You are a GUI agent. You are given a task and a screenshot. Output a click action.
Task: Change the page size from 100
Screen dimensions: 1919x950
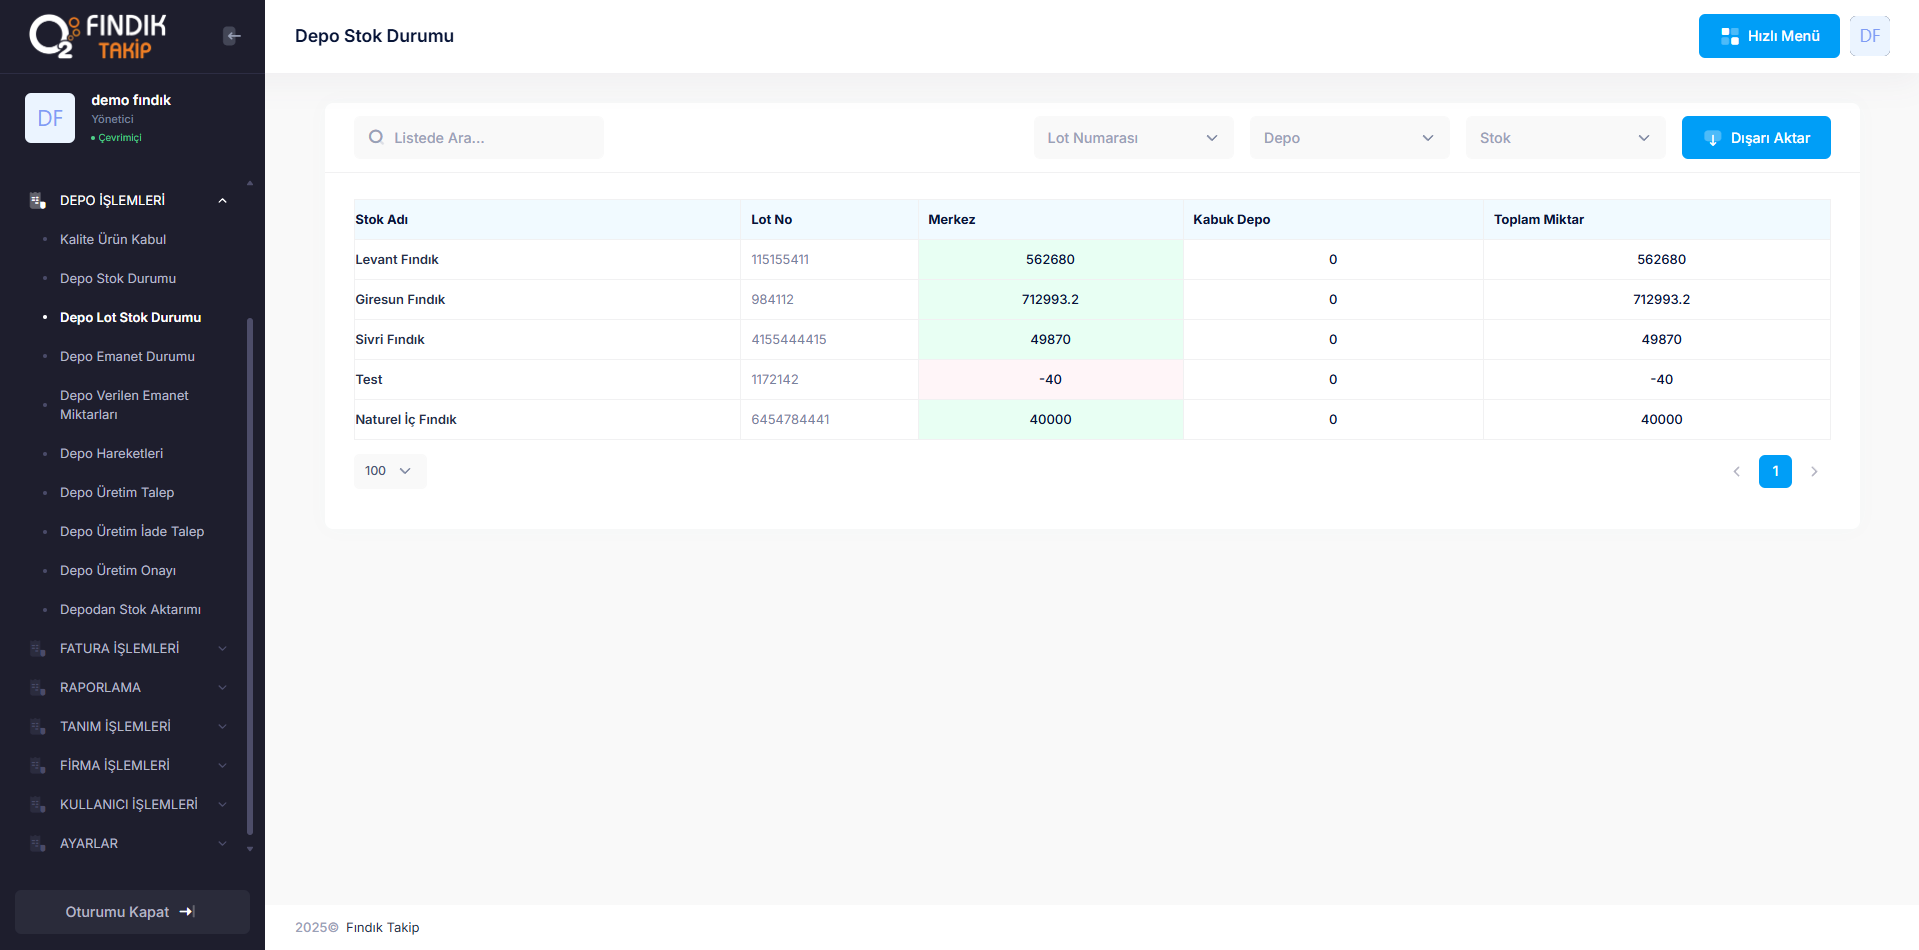coord(389,471)
